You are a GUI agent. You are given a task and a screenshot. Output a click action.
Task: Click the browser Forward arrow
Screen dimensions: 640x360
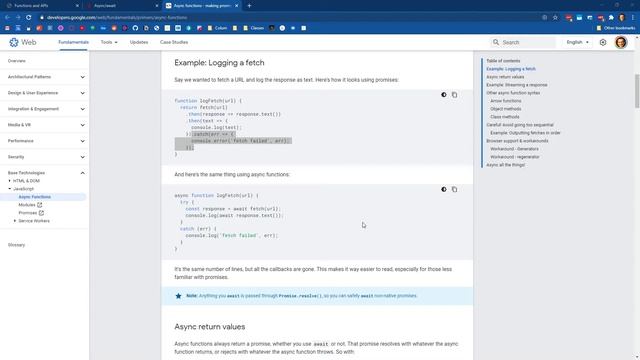[18, 18]
